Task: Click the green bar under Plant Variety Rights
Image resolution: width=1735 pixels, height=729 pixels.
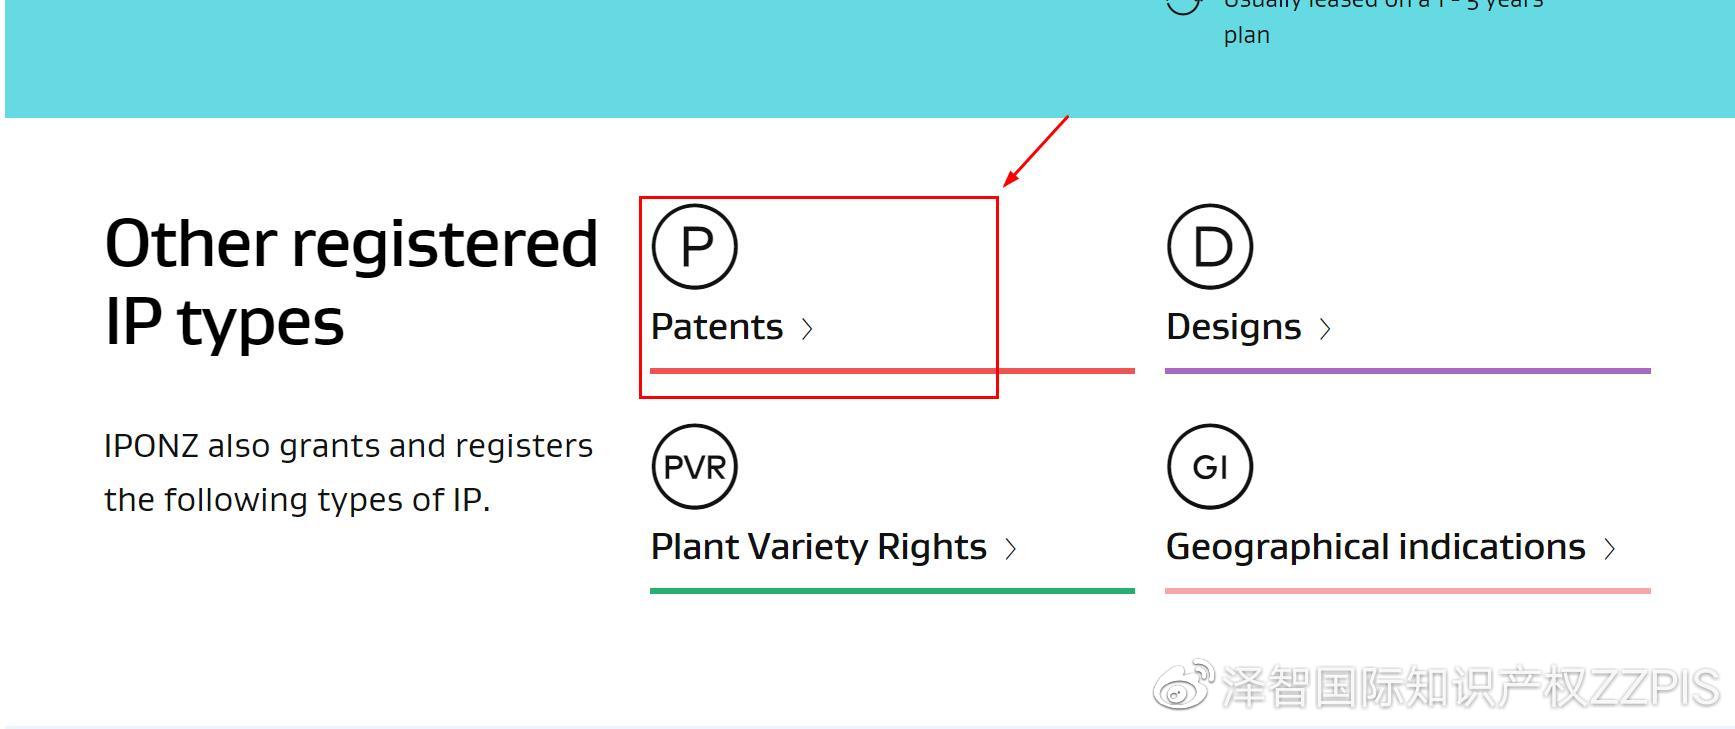Action: 892,591
